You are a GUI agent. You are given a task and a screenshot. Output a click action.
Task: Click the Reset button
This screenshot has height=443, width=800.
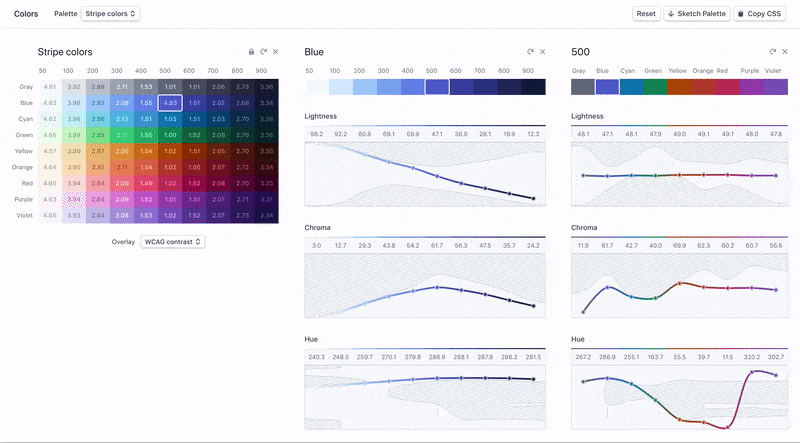point(646,14)
